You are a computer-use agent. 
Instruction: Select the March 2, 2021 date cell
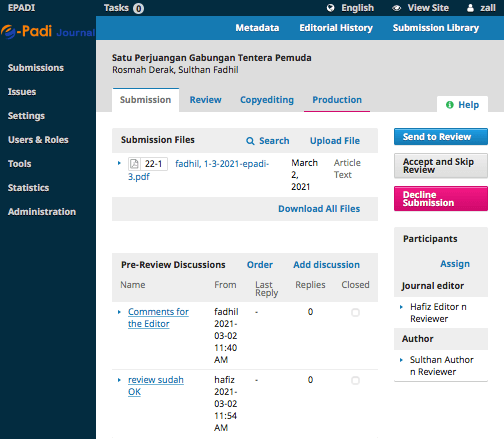click(x=304, y=175)
